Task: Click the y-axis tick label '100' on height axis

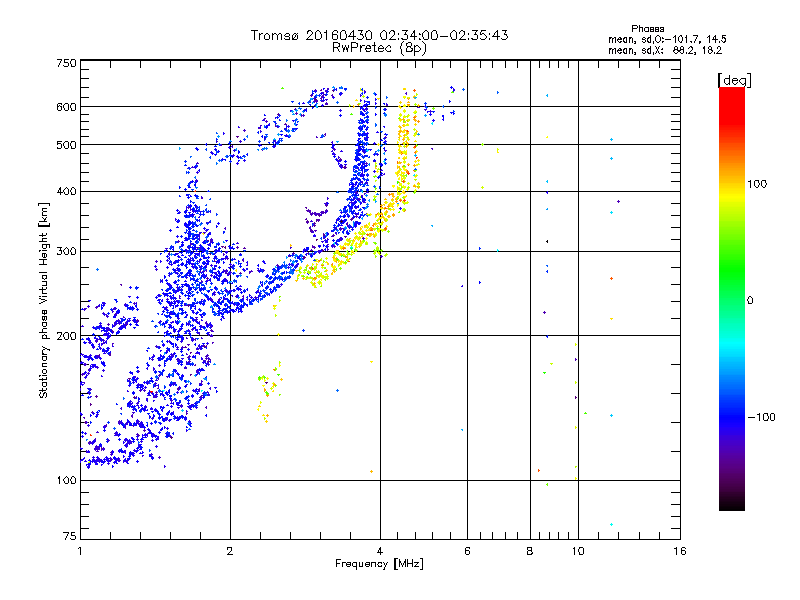Action: (x=66, y=481)
